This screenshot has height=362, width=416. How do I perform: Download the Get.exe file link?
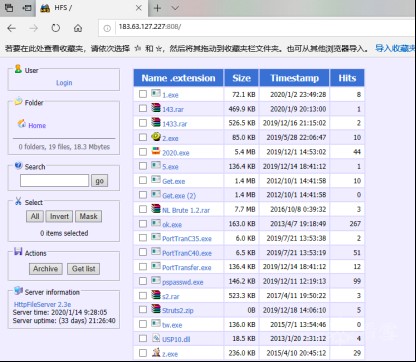pos(173,181)
